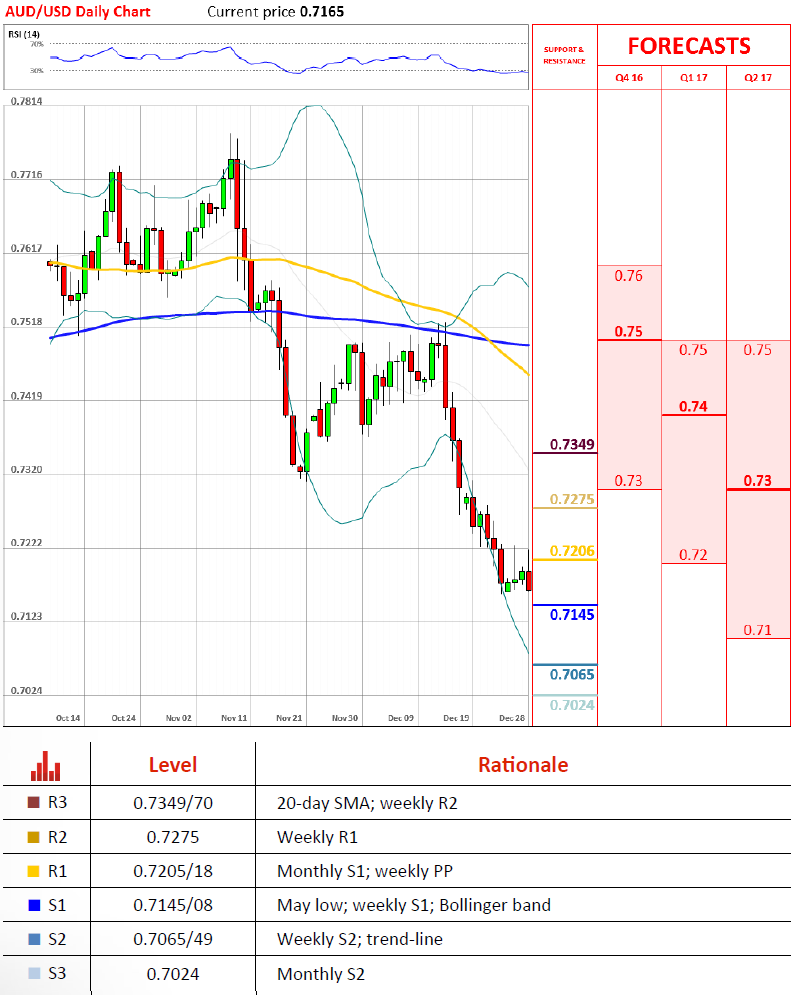Select the Q4 16 forecast column header

pos(629,78)
